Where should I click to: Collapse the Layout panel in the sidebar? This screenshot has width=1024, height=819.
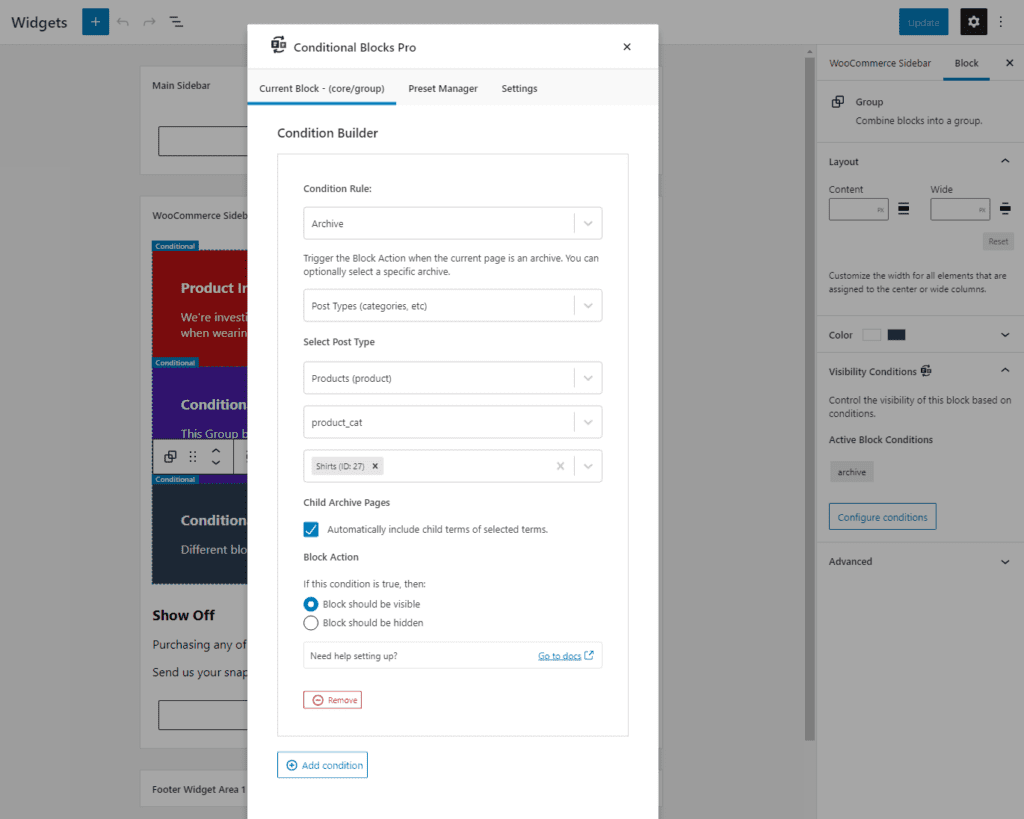(x=1005, y=160)
